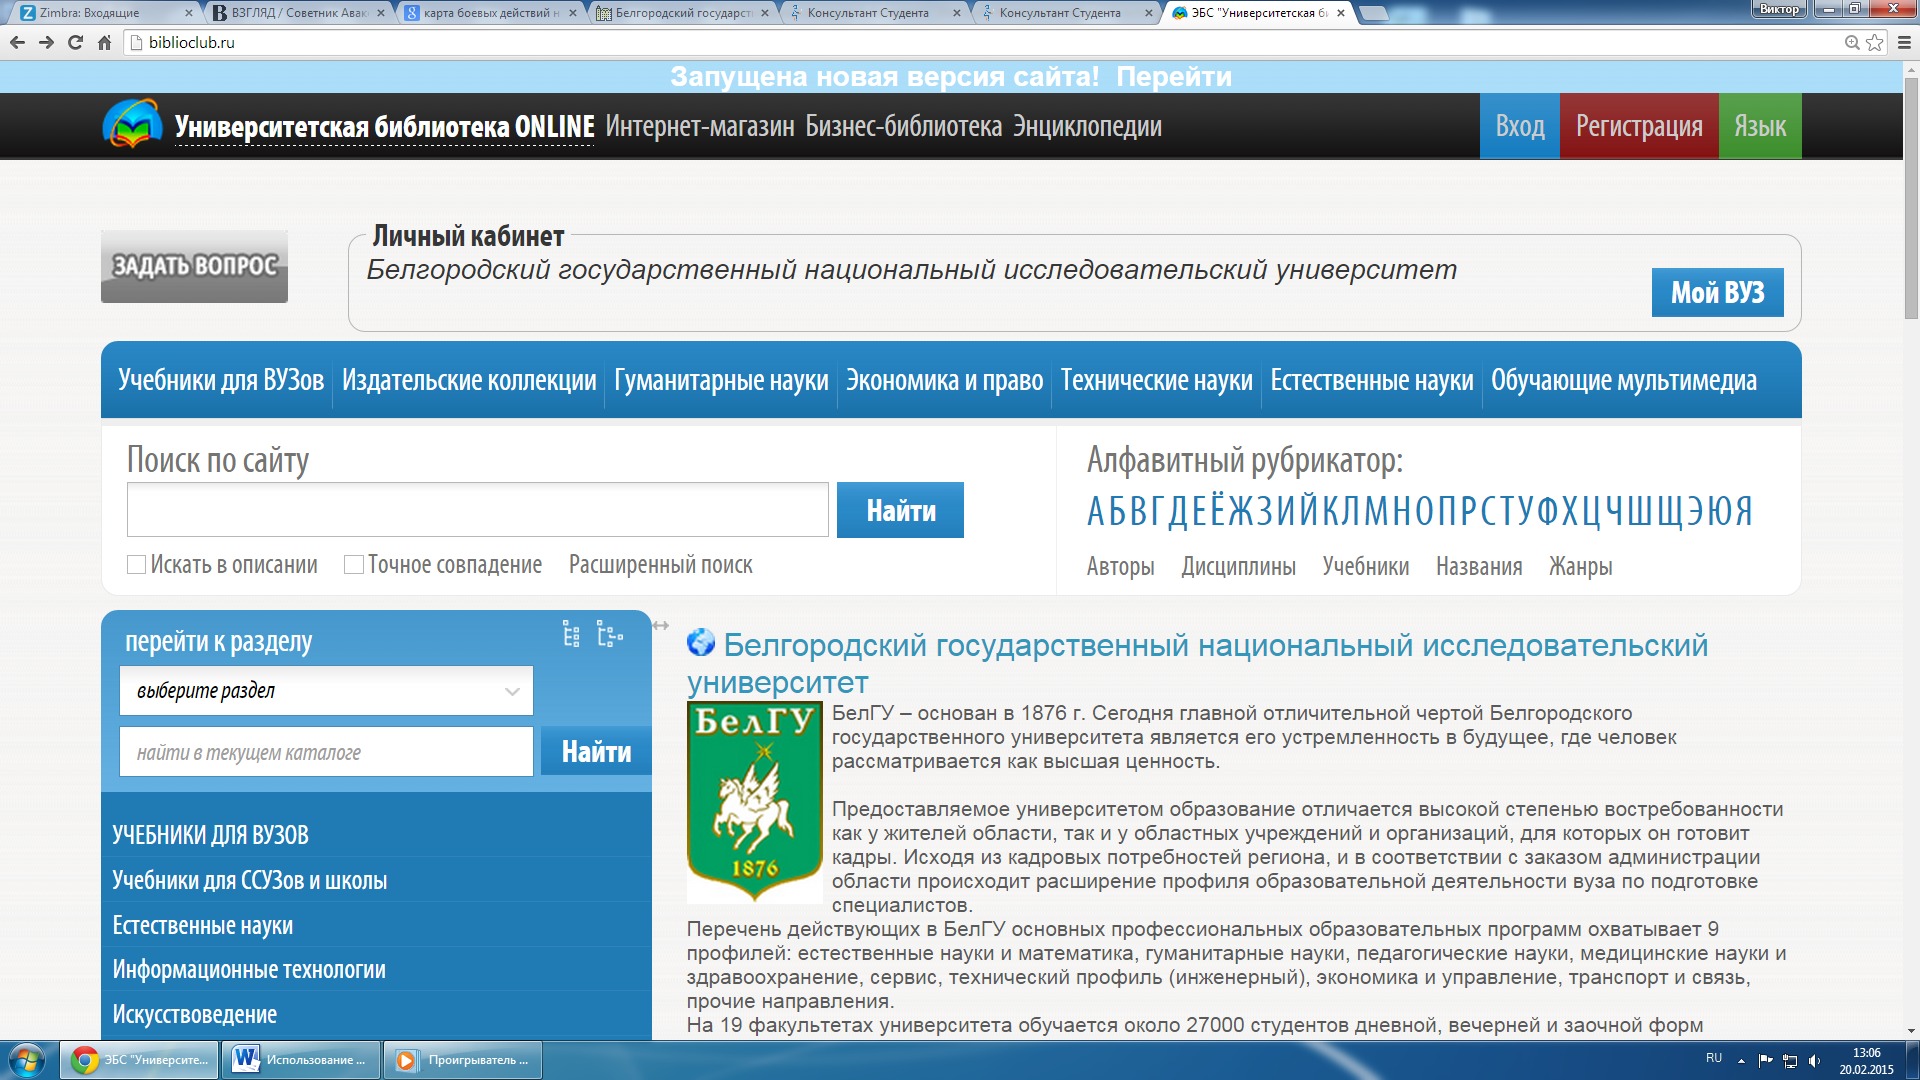
Task: Close the Zimbra tab
Action: pyautogui.click(x=189, y=13)
